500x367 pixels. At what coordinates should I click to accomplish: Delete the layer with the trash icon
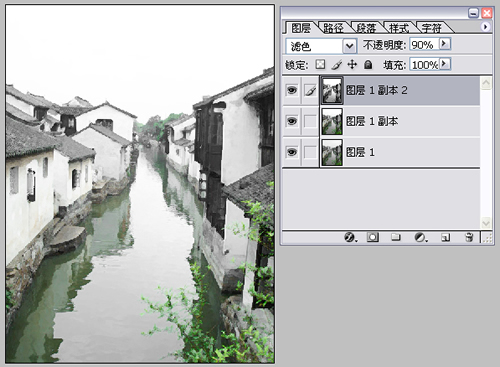[x=469, y=237]
